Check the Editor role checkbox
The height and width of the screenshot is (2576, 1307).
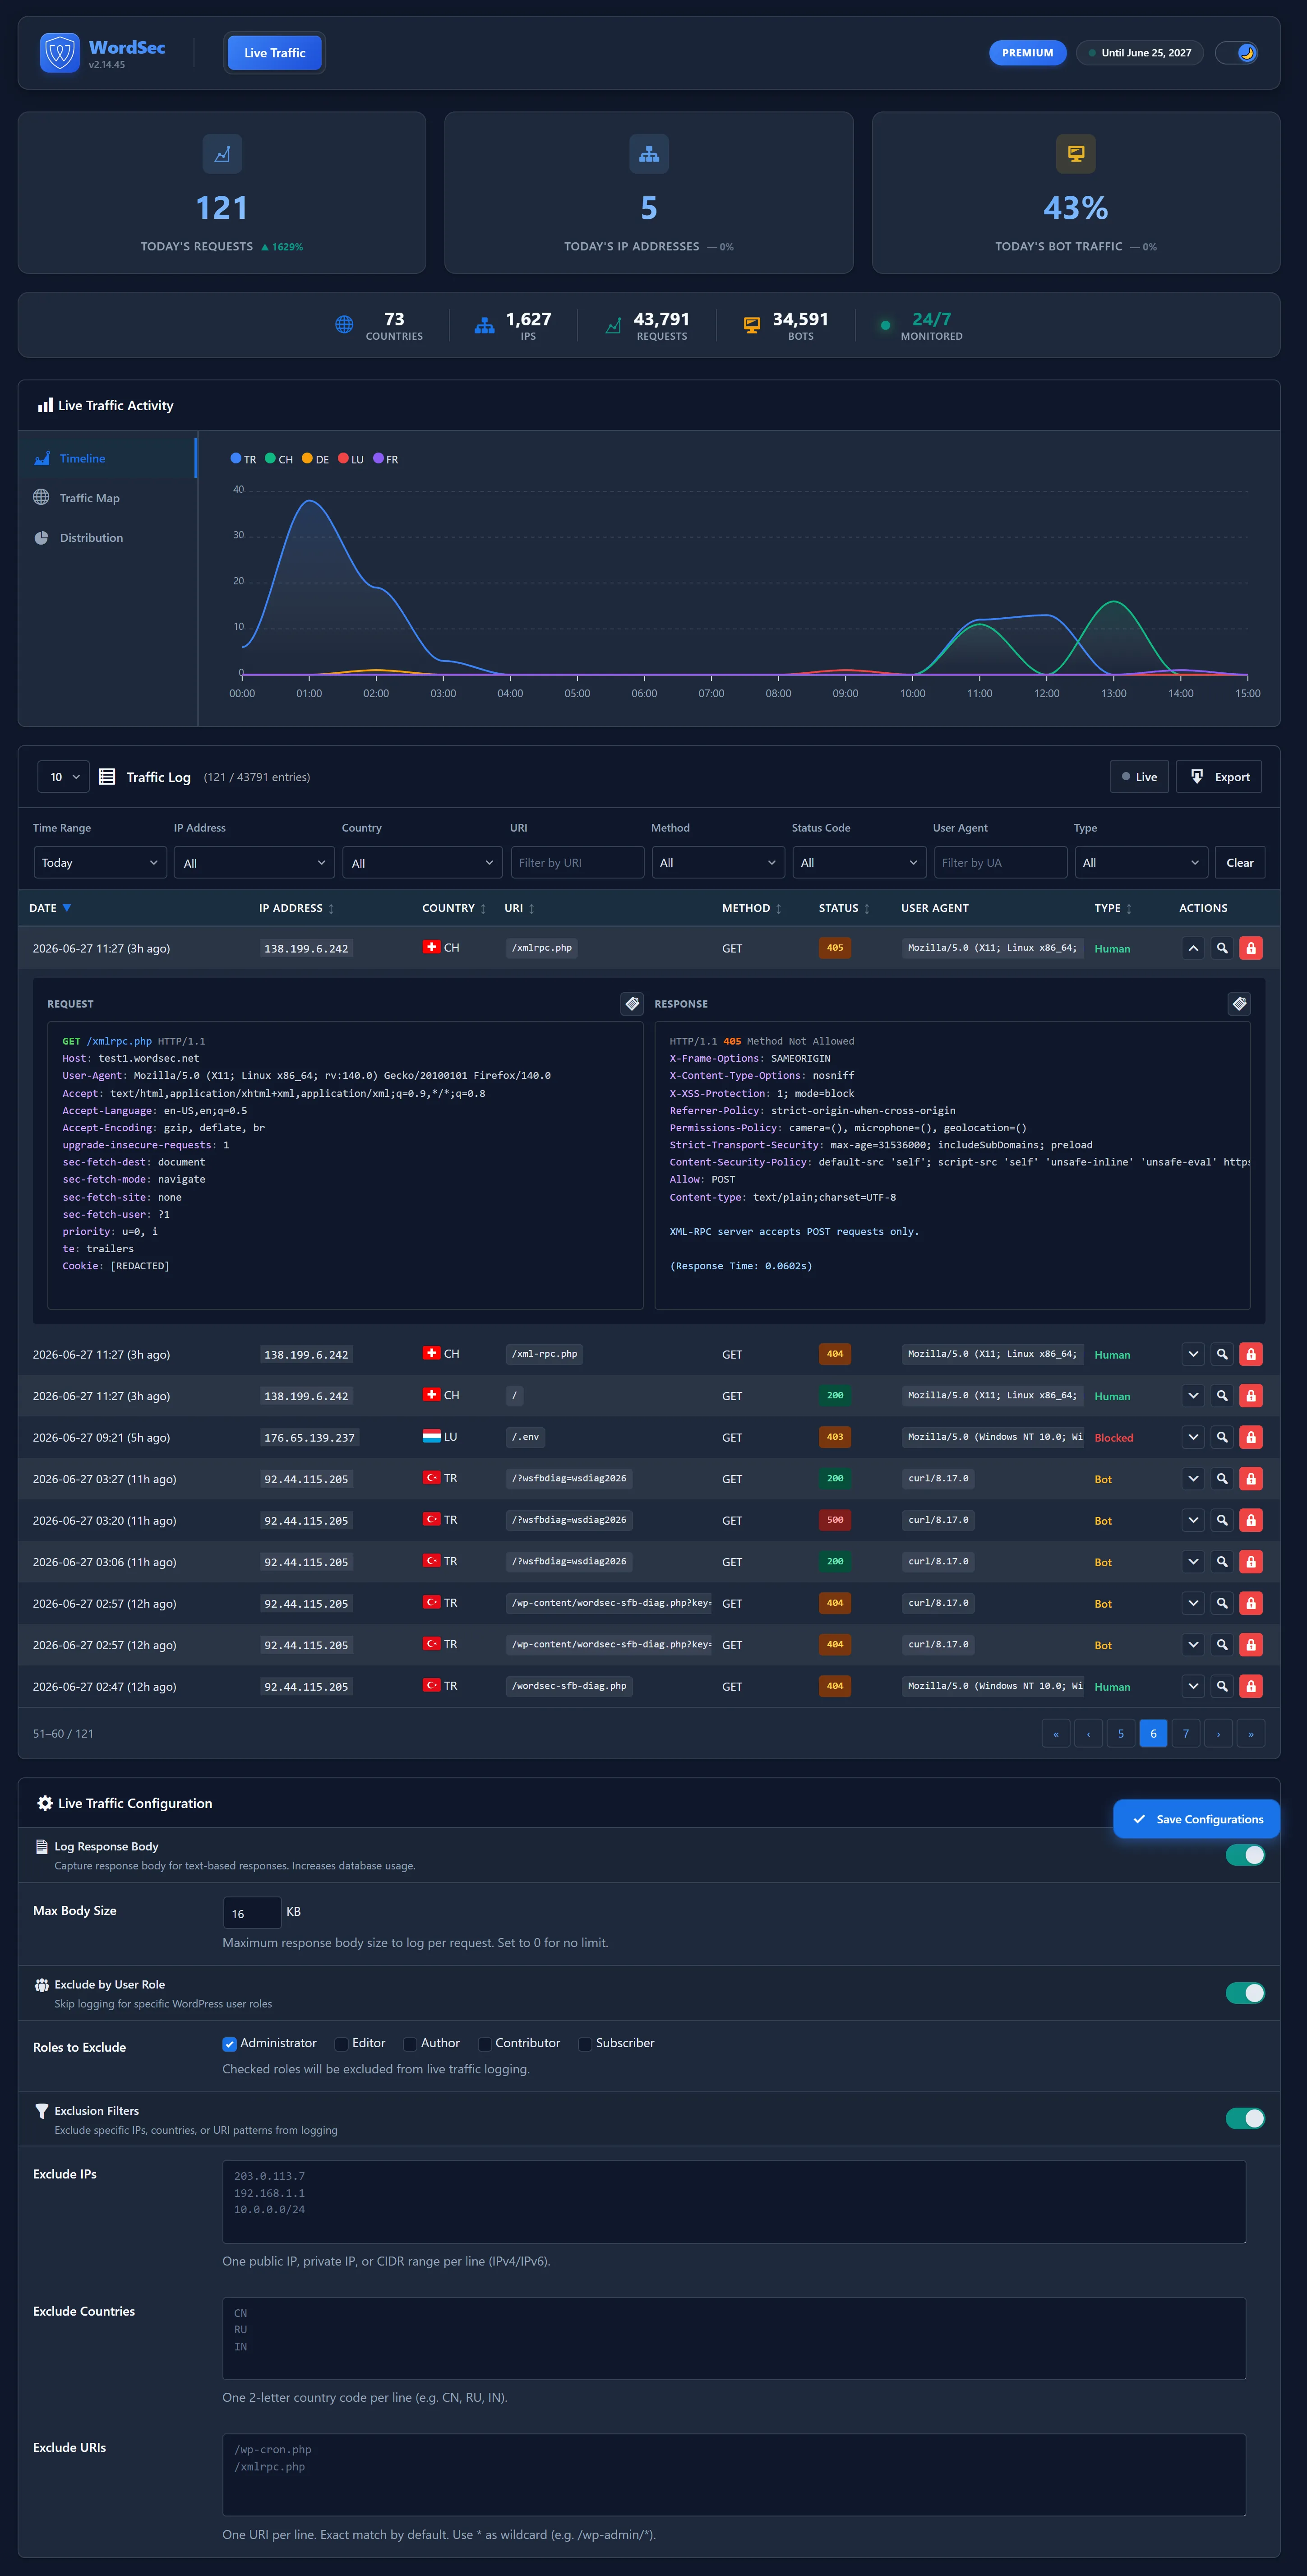point(341,2044)
